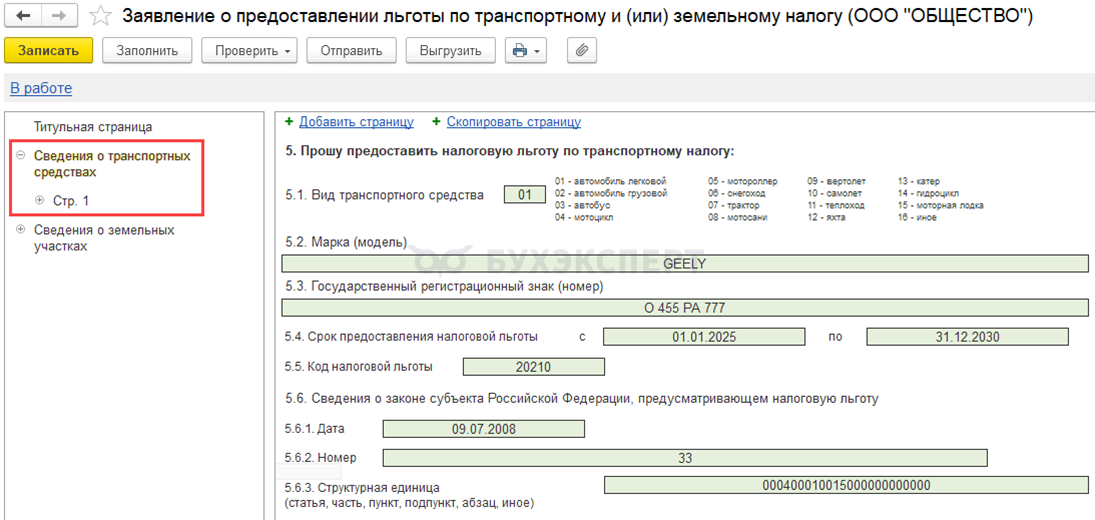Expand the Стр. 1 node
This screenshot has height=520, width=1095.
[39, 200]
